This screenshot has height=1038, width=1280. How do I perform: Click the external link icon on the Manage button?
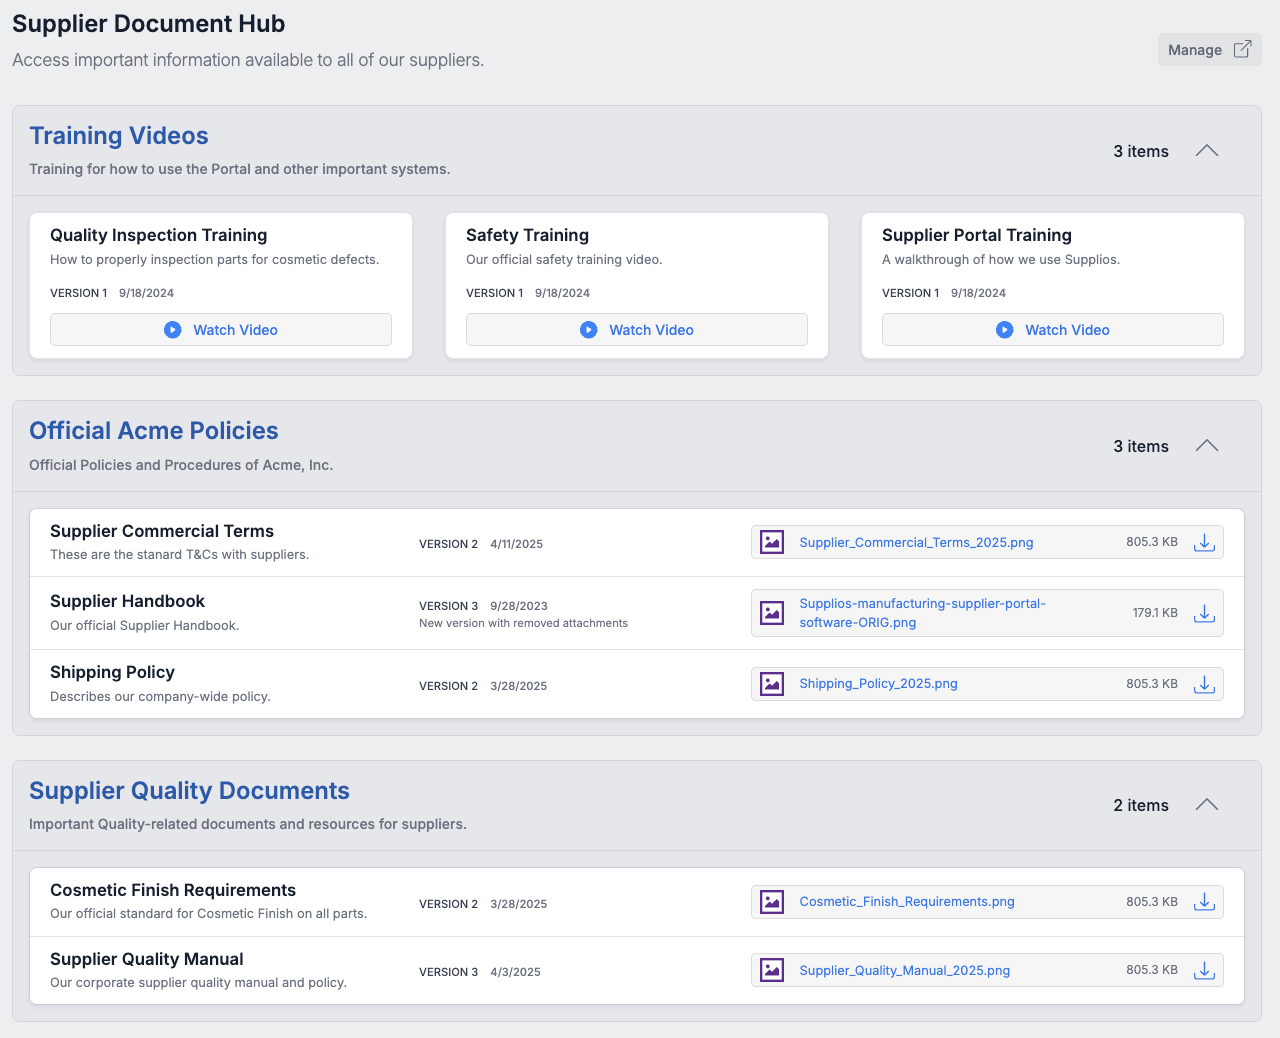click(x=1242, y=48)
